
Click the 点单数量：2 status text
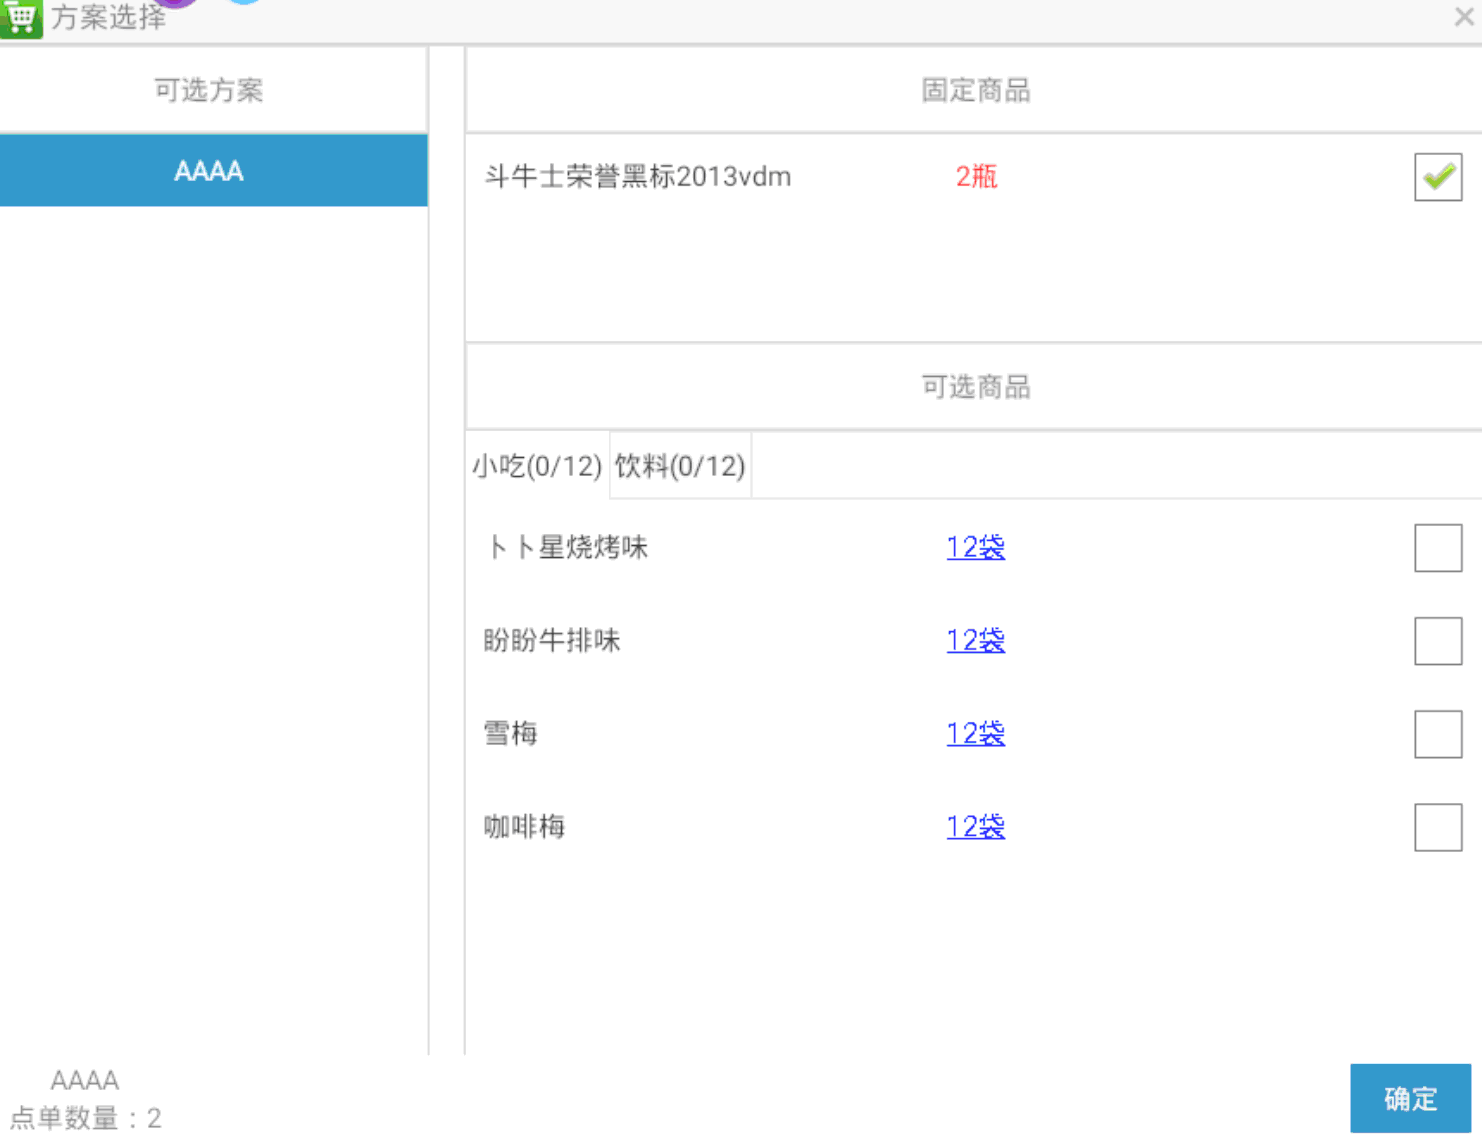pos(85,1118)
